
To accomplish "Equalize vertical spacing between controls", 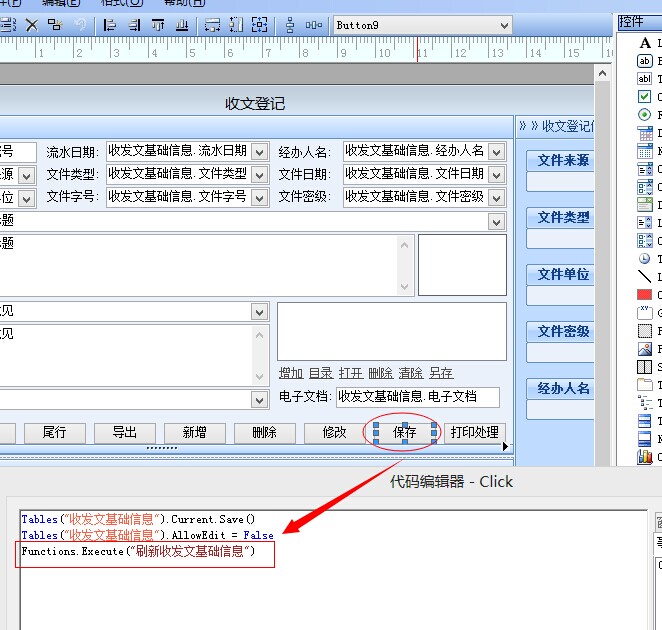I will coord(290,25).
